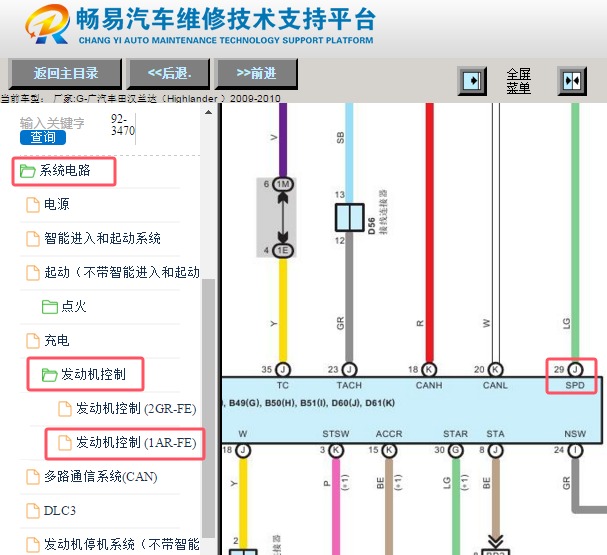Image resolution: width=607 pixels, height=555 pixels.
Task: Click pin 30 G connector circle
Action: [x=456, y=451]
